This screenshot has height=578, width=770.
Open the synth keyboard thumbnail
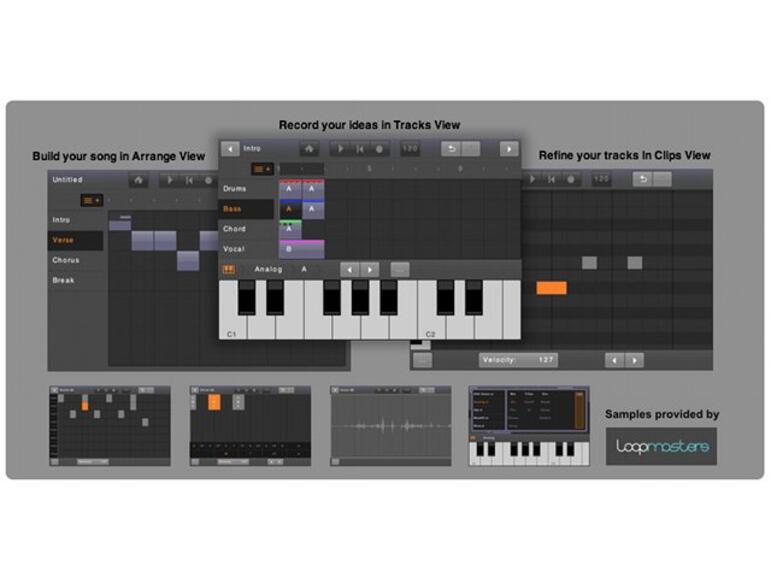[529, 426]
